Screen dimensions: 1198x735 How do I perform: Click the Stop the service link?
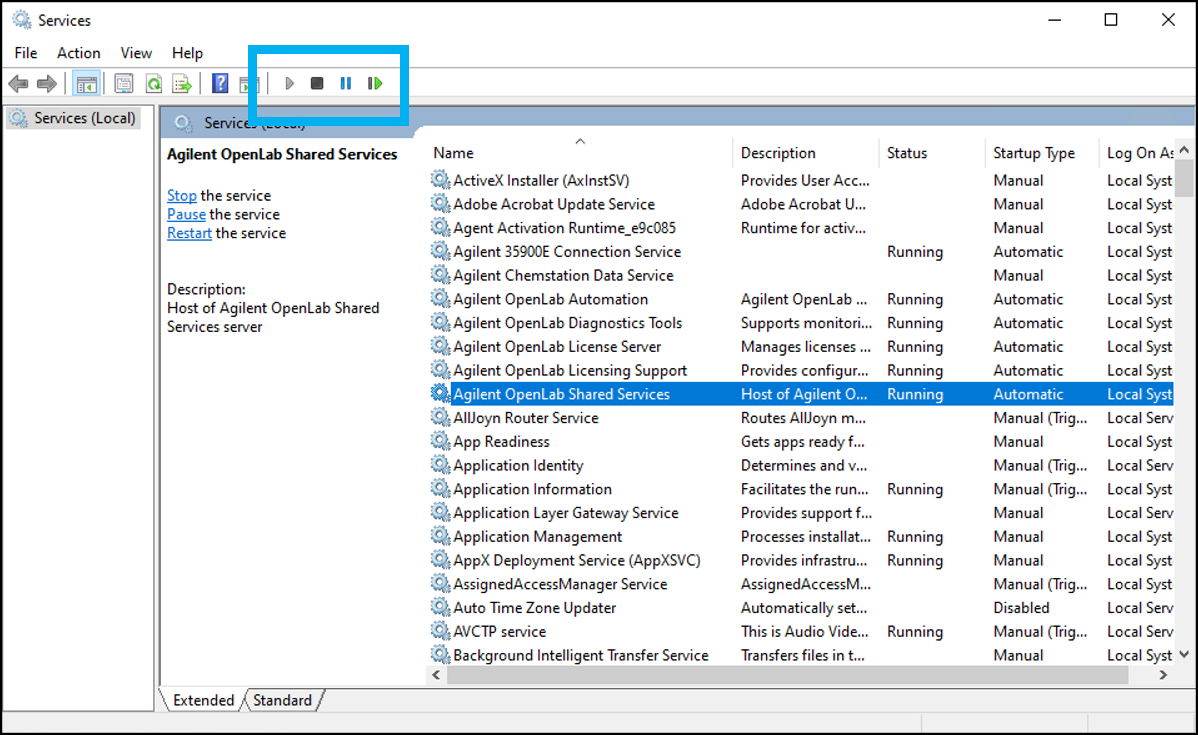tap(182, 196)
